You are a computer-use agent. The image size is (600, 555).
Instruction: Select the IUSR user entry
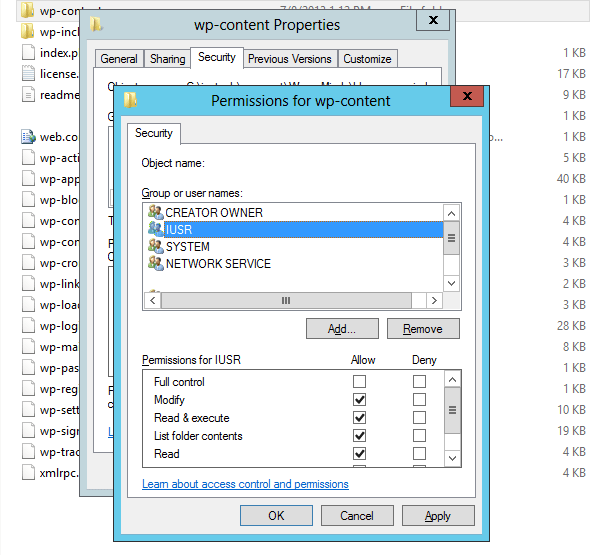click(303, 229)
